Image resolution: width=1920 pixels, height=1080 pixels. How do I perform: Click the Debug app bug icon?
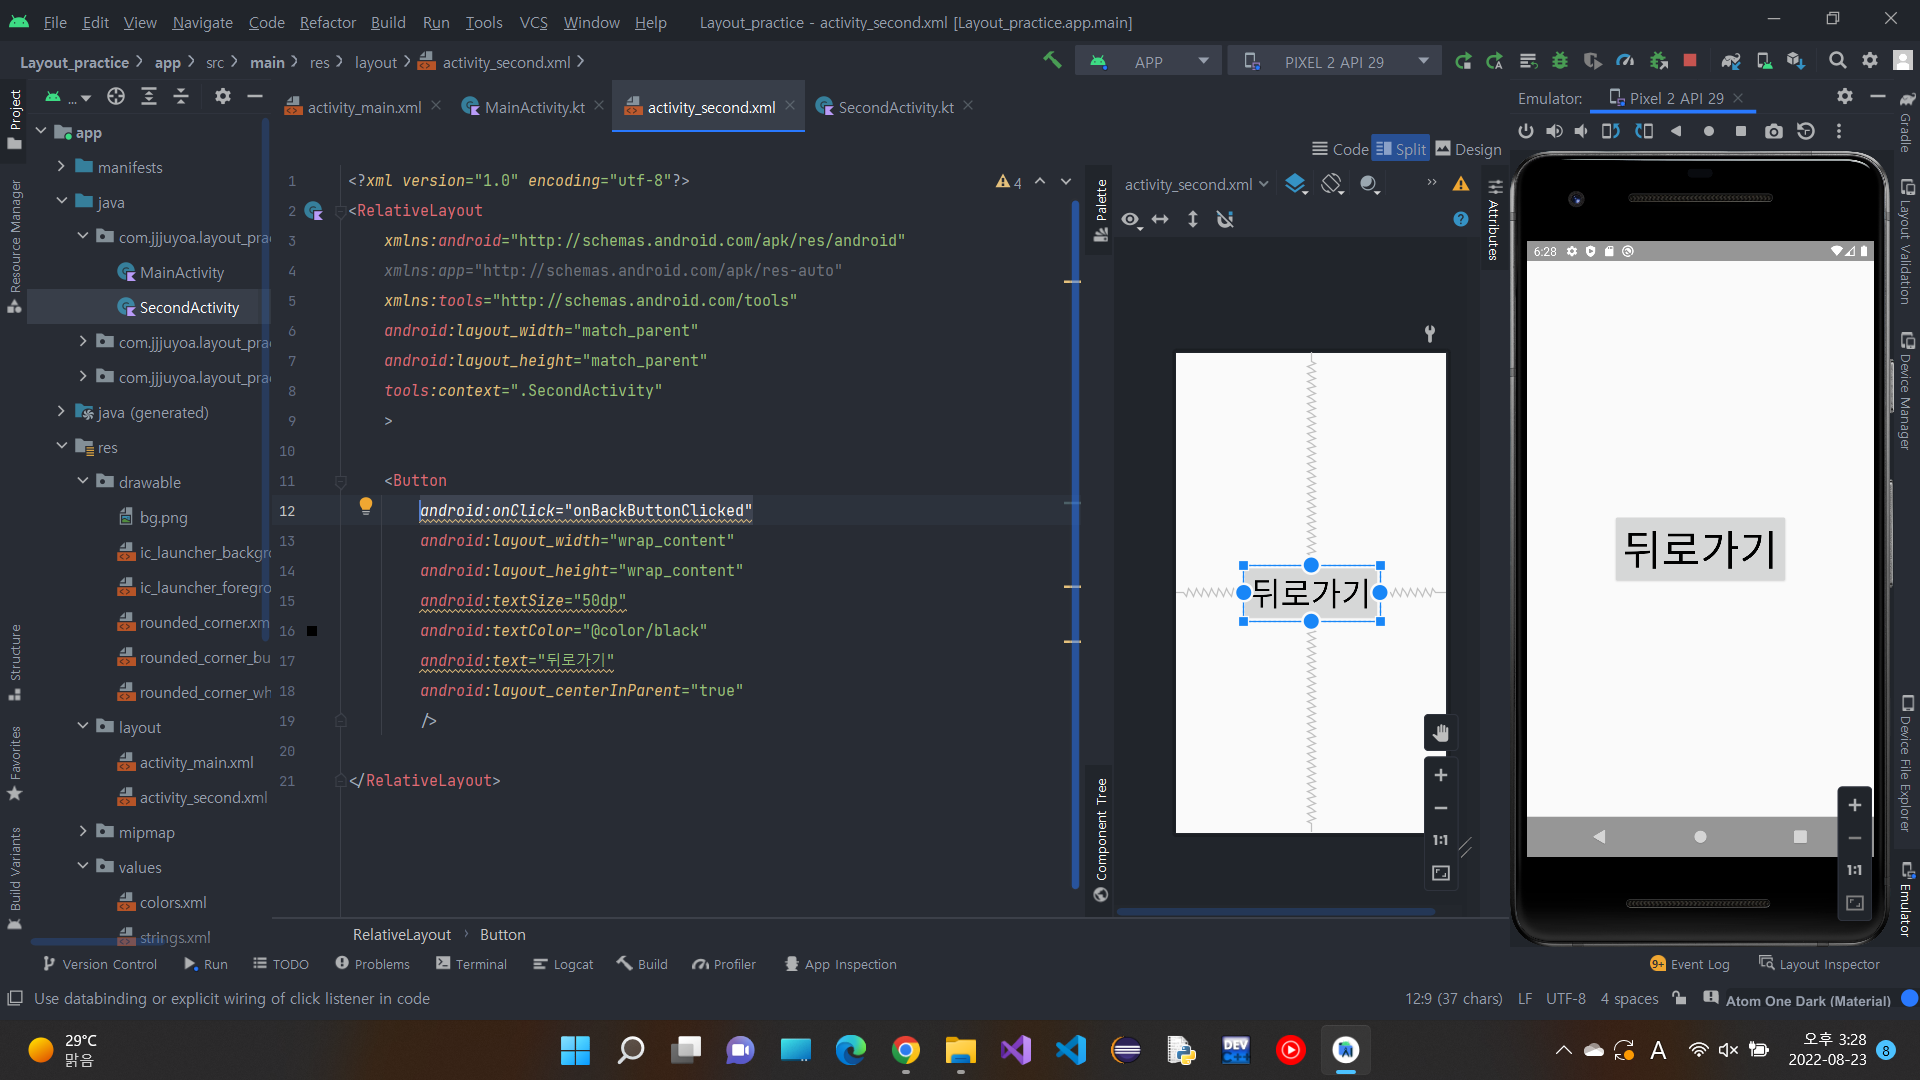pyautogui.click(x=1559, y=61)
